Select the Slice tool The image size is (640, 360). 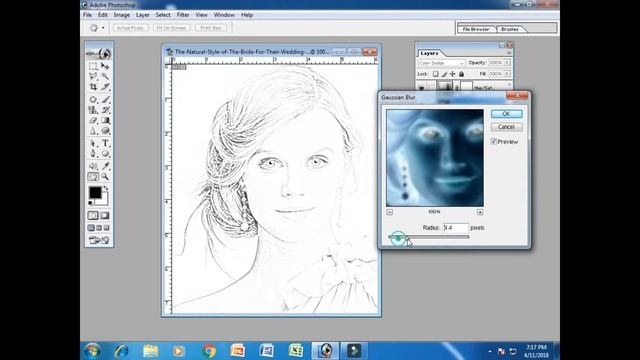[105, 87]
